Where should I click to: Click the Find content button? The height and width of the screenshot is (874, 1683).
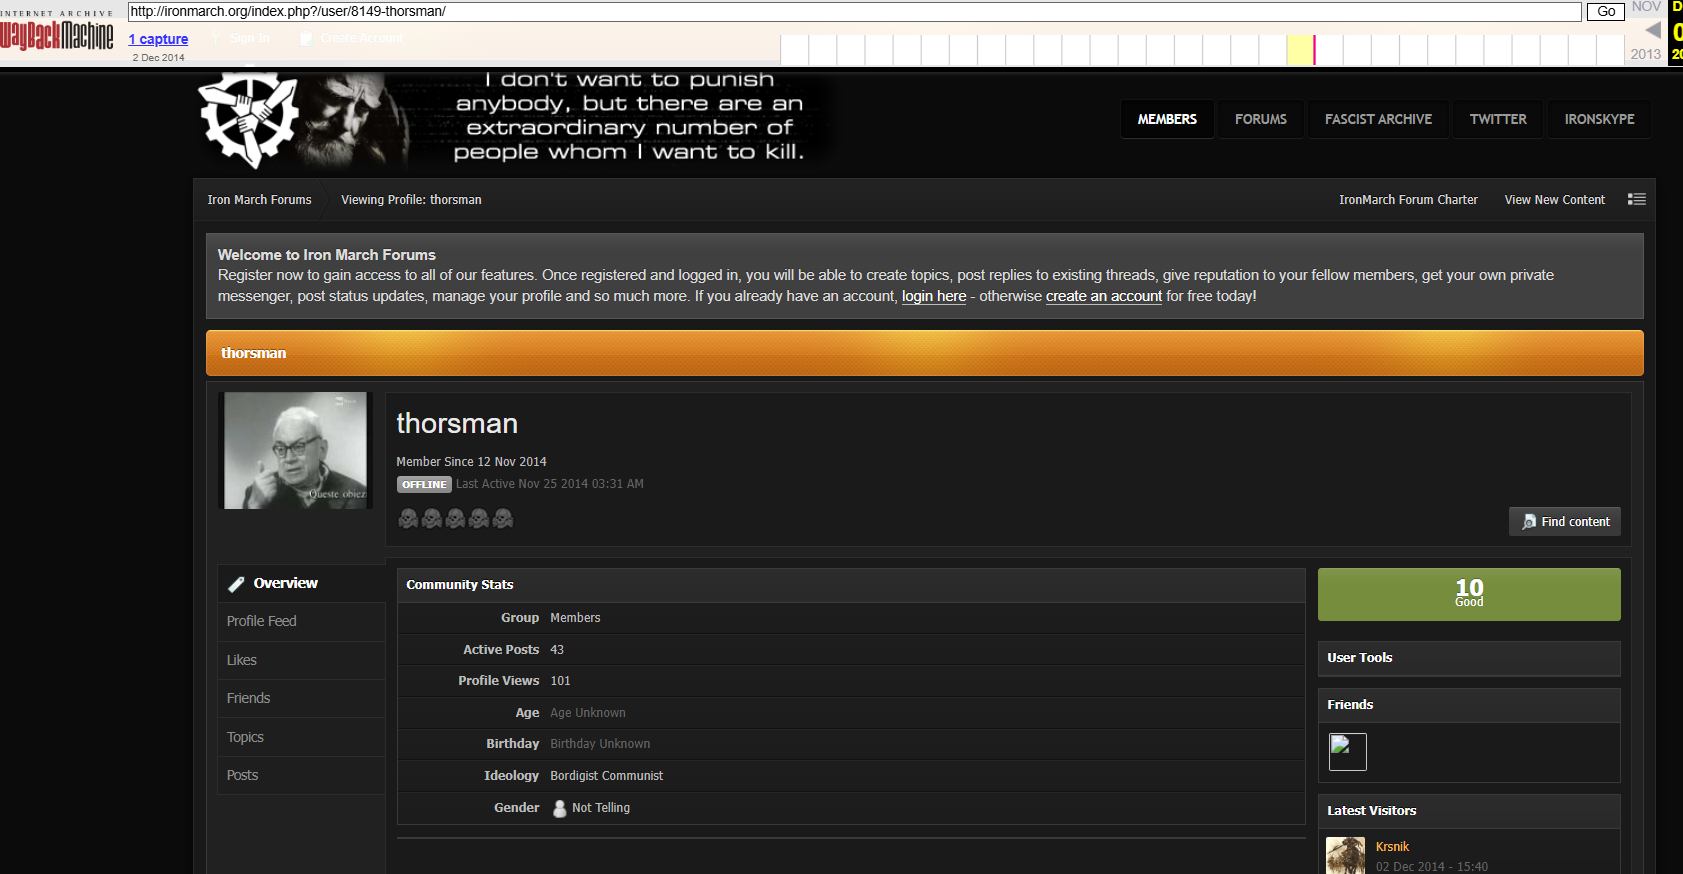[x=1565, y=522]
